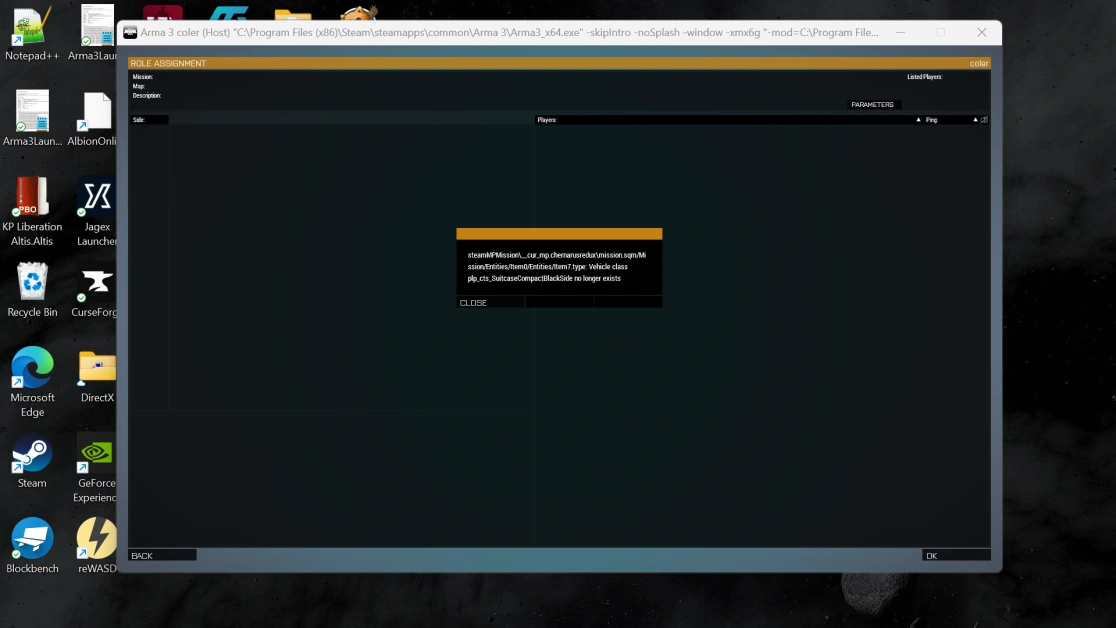Click the Arma 3 icon in the window title bar
This screenshot has height=628, width=1116.
130,33
